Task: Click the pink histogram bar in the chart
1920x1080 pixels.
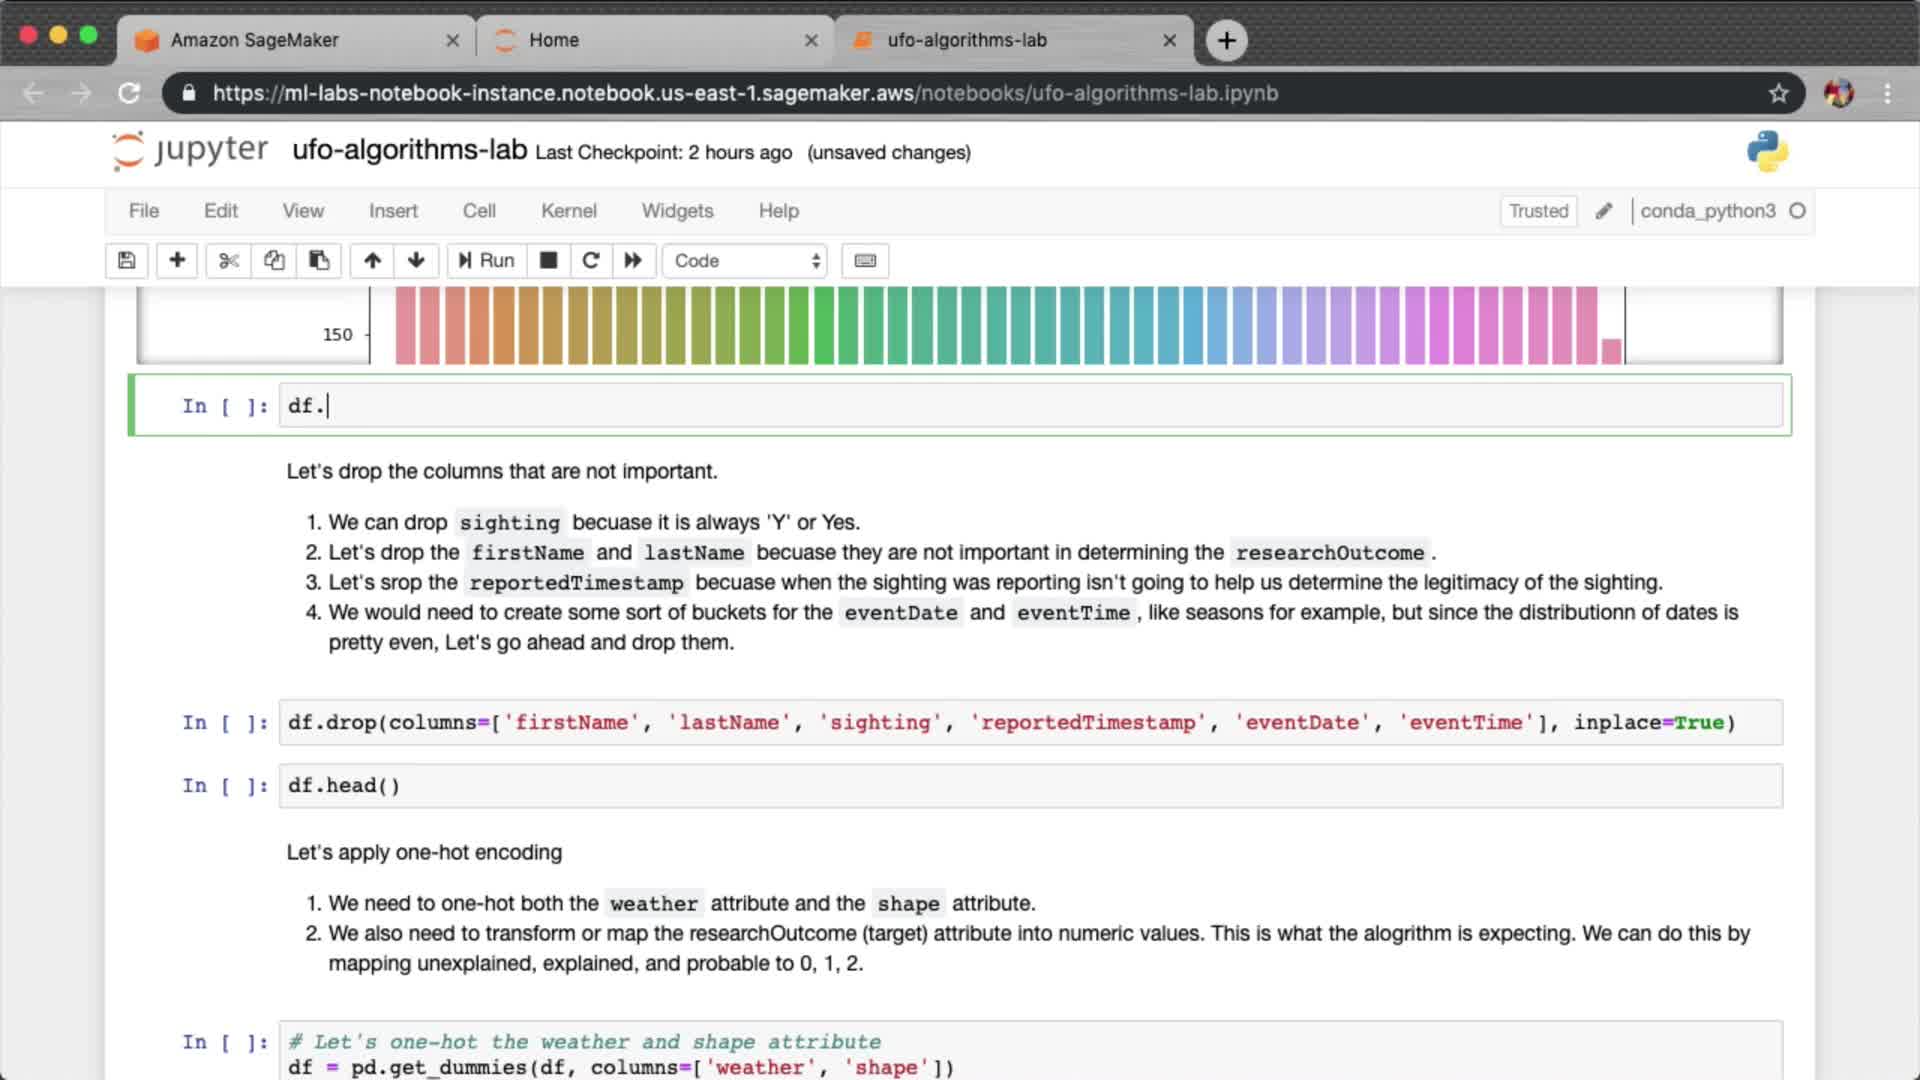Action: (x=1610, y=350)
